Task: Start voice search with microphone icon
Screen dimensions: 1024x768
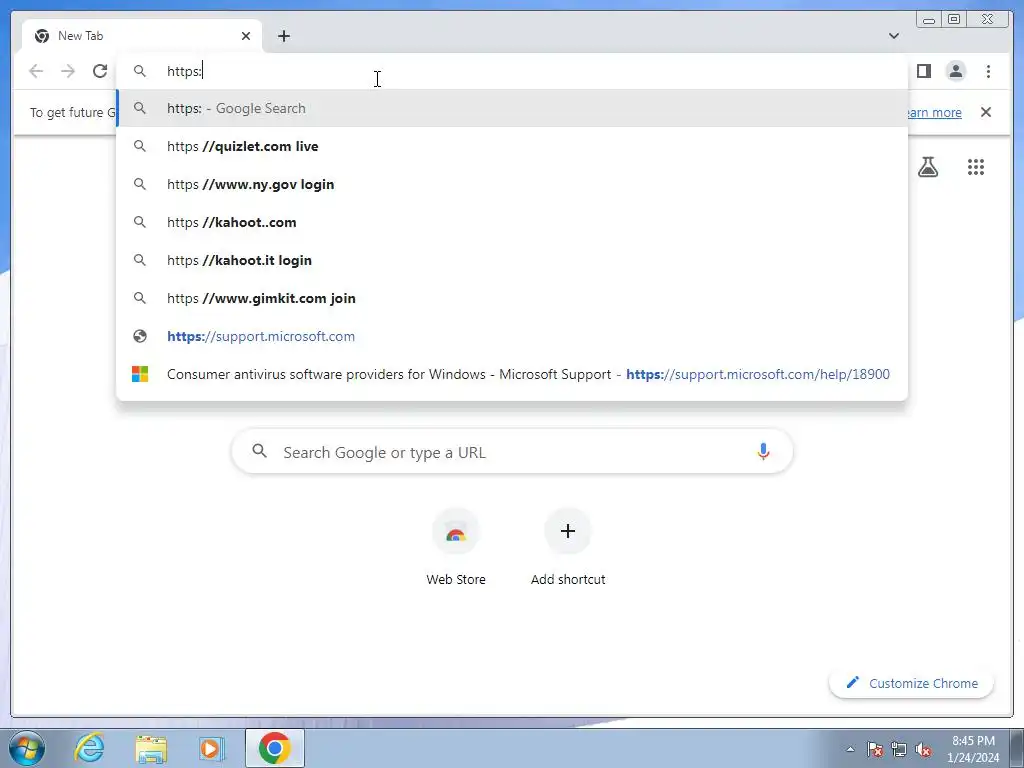Action: click(x=763, y=451)
